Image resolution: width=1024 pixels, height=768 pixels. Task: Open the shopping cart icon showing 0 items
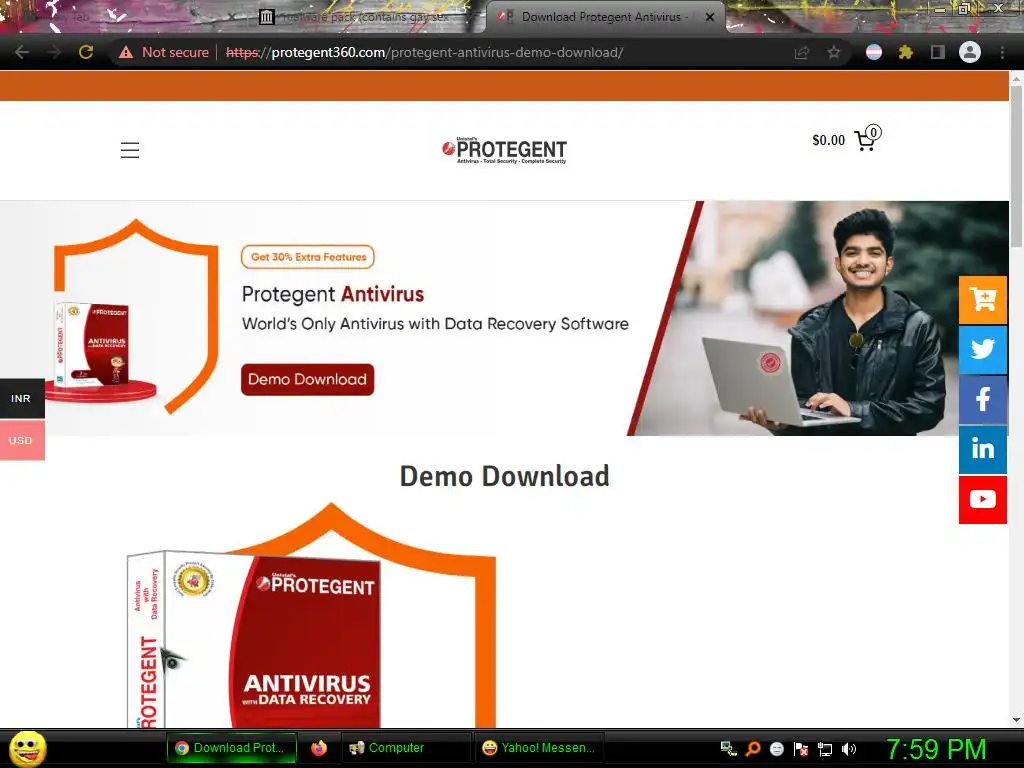pos(868,138)
